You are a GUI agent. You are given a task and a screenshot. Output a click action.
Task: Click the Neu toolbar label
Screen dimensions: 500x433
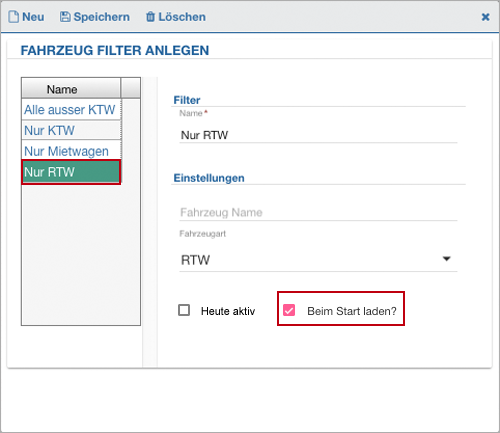coord(33,17)
